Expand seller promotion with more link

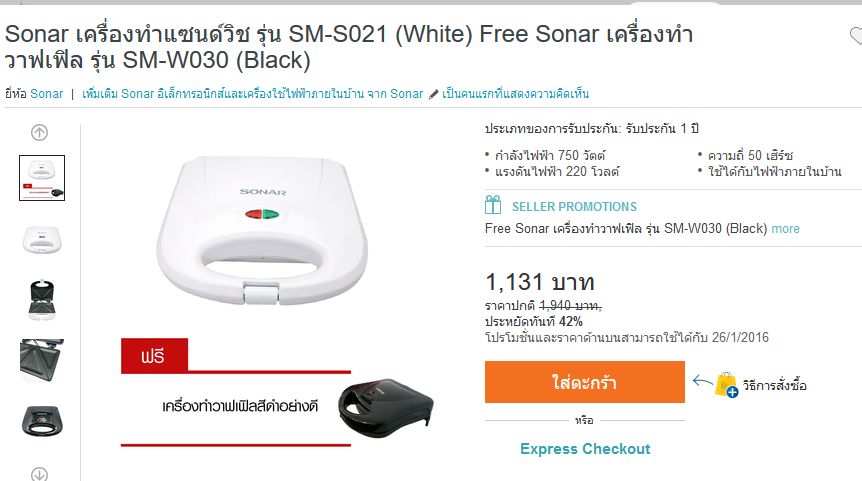click(785, 229)
